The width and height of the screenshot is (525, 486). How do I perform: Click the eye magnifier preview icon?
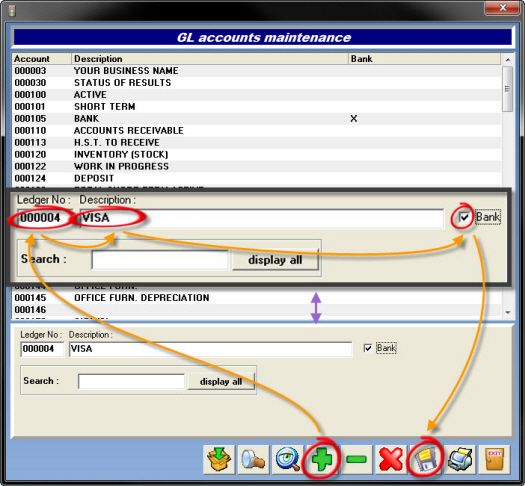pyautogui.click(x=288, y=460)
